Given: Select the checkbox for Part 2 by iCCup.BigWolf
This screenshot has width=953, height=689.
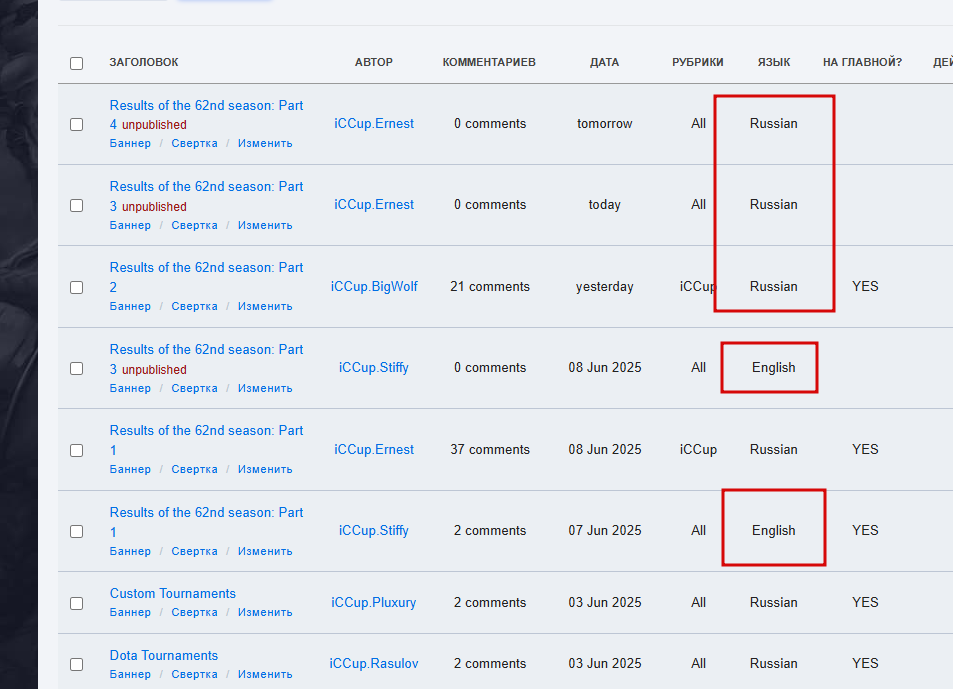Looking at the screenshot, I should pyautogui.click(x=77, y=287).
